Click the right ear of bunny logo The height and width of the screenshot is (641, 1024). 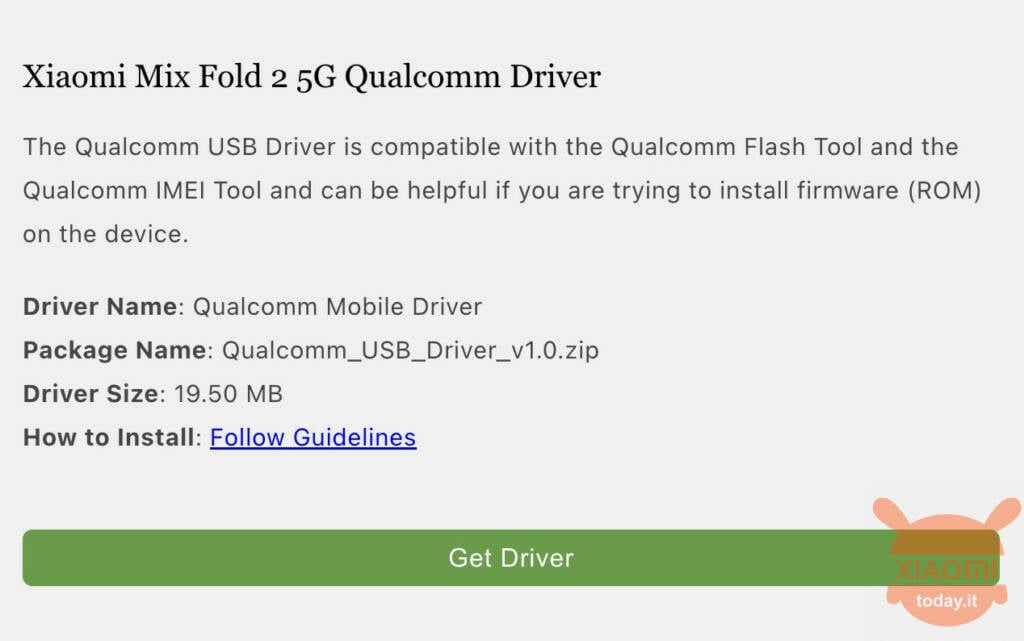tap(1002, 512)
